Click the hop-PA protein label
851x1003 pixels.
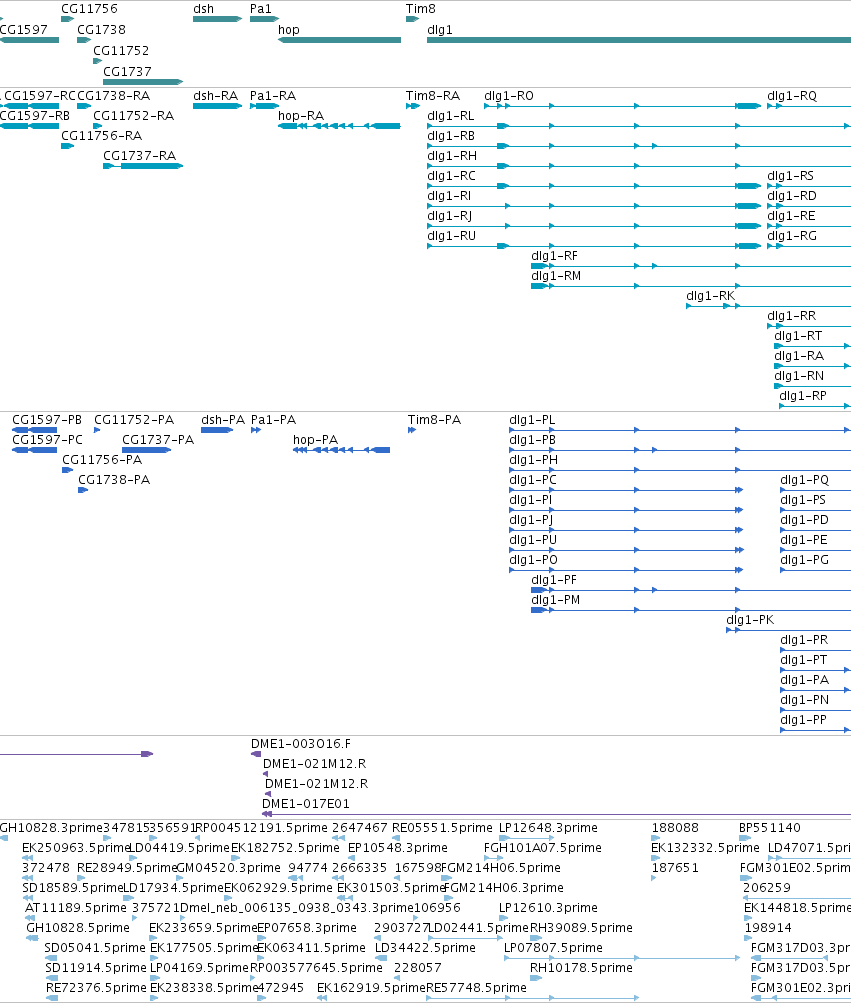point(315,440)
